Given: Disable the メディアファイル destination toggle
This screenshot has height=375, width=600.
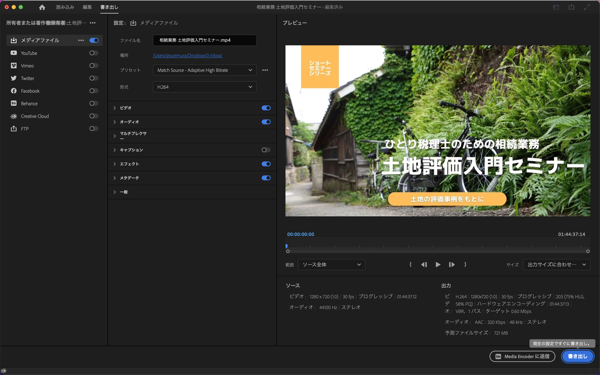Looking at the screenshot, I should point(94,40).
